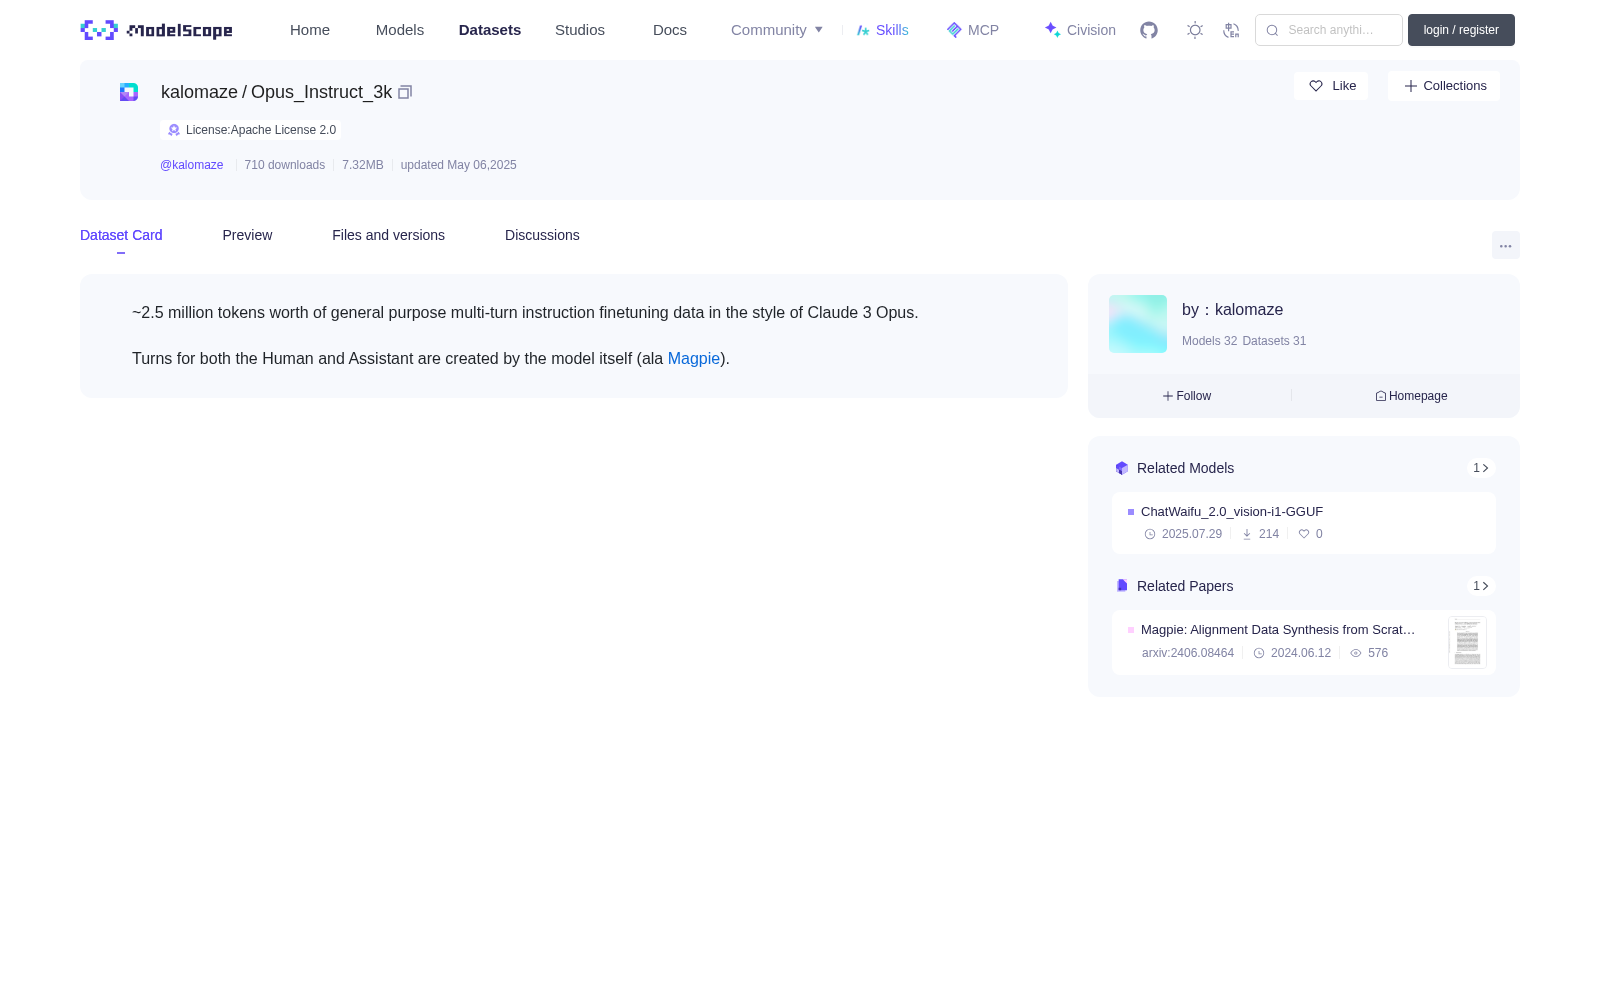Open the Models navigation item
Screen dimensions: 1600x1000
click(400, 30)
